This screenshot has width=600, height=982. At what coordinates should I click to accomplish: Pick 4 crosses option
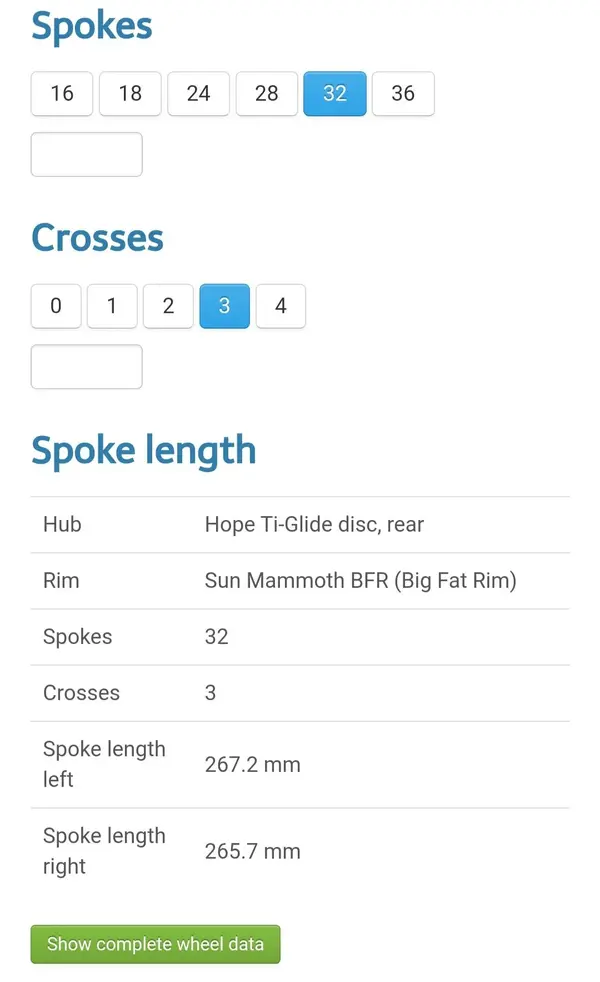[281, 306]
